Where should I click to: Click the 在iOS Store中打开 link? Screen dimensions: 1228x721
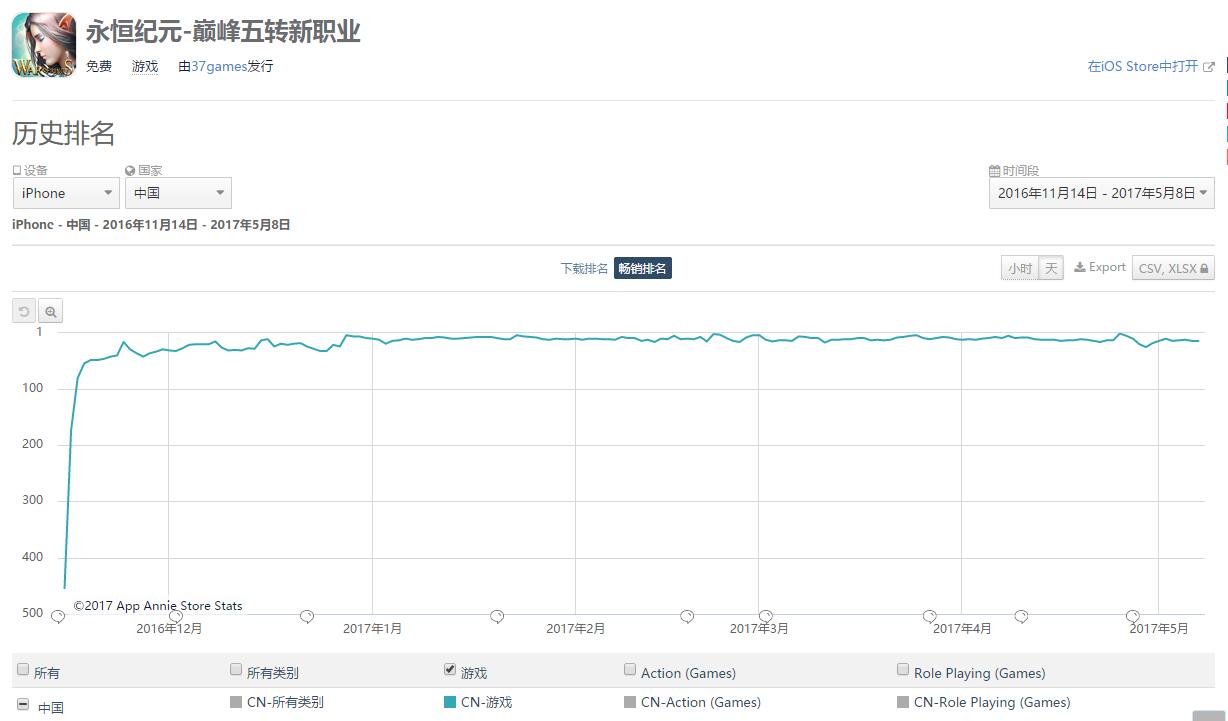tap(1150, 66)
